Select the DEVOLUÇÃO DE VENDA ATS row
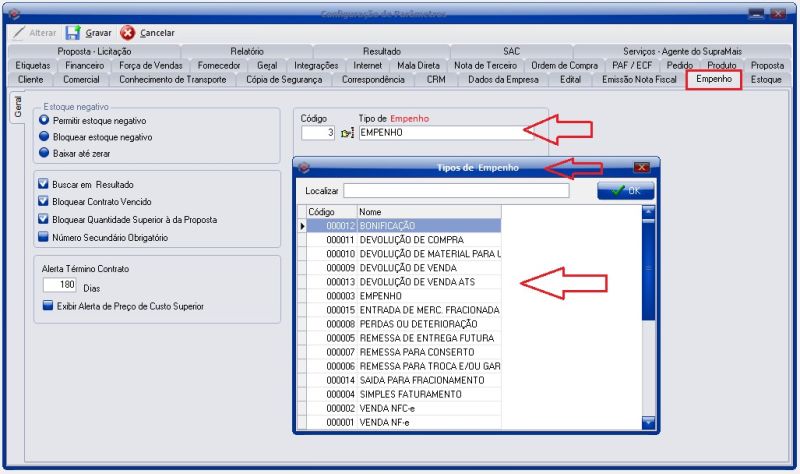Viewport: 800px width, 474px height. pos(404,282)
